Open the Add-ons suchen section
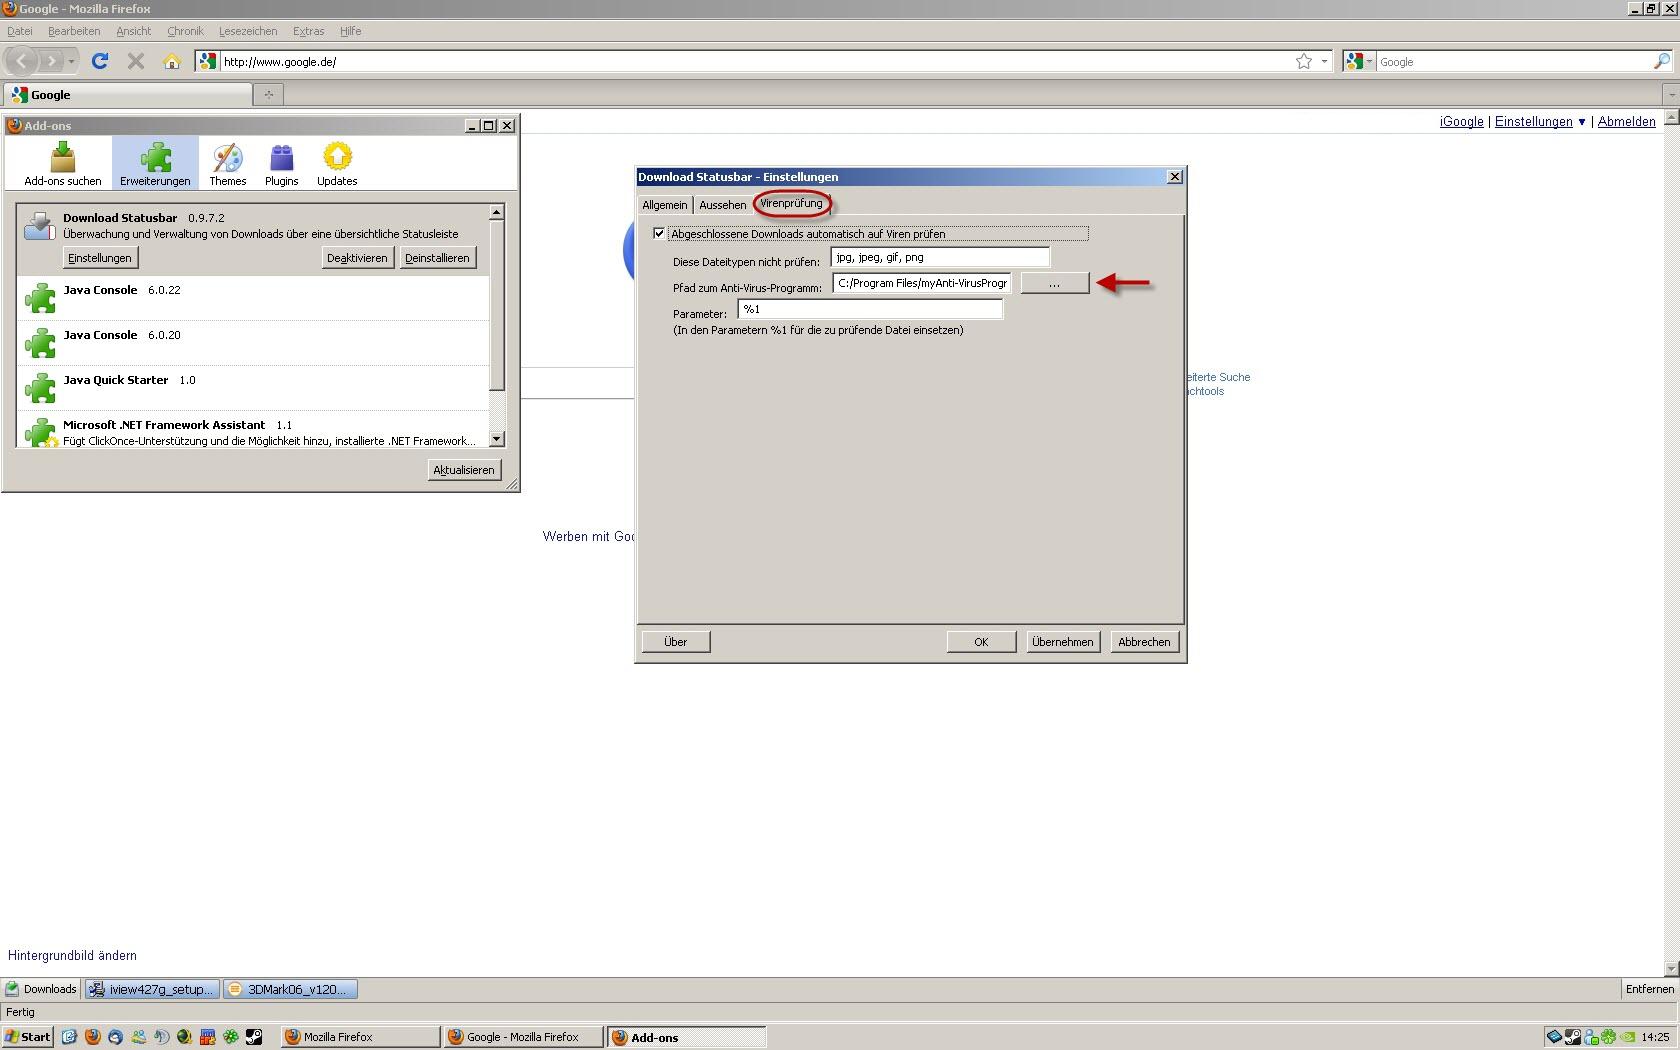1680x1050 pixels. tap(63, 163)
